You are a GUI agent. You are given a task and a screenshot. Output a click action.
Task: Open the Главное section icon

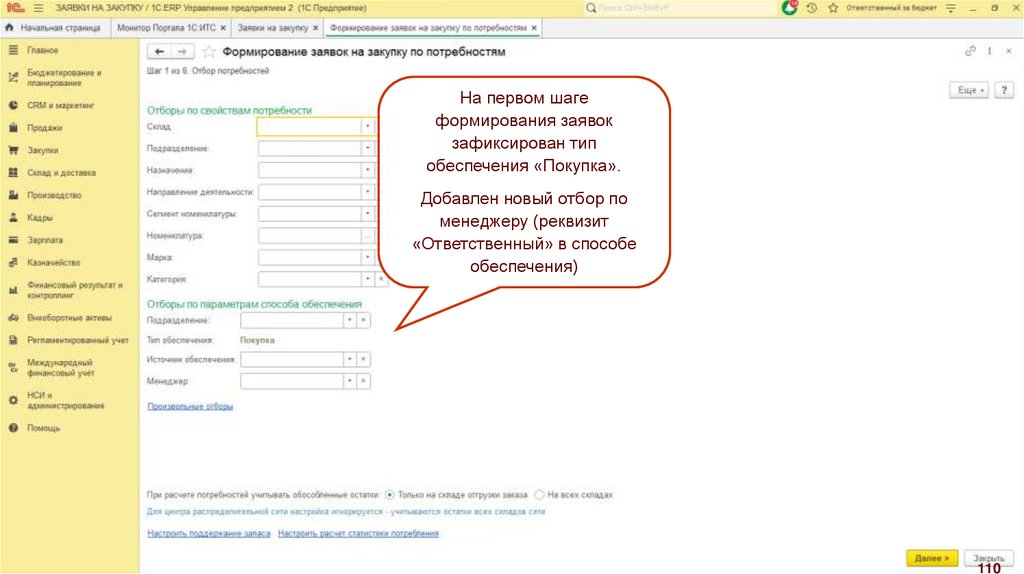pyautogui.click(x=13, y=50)
